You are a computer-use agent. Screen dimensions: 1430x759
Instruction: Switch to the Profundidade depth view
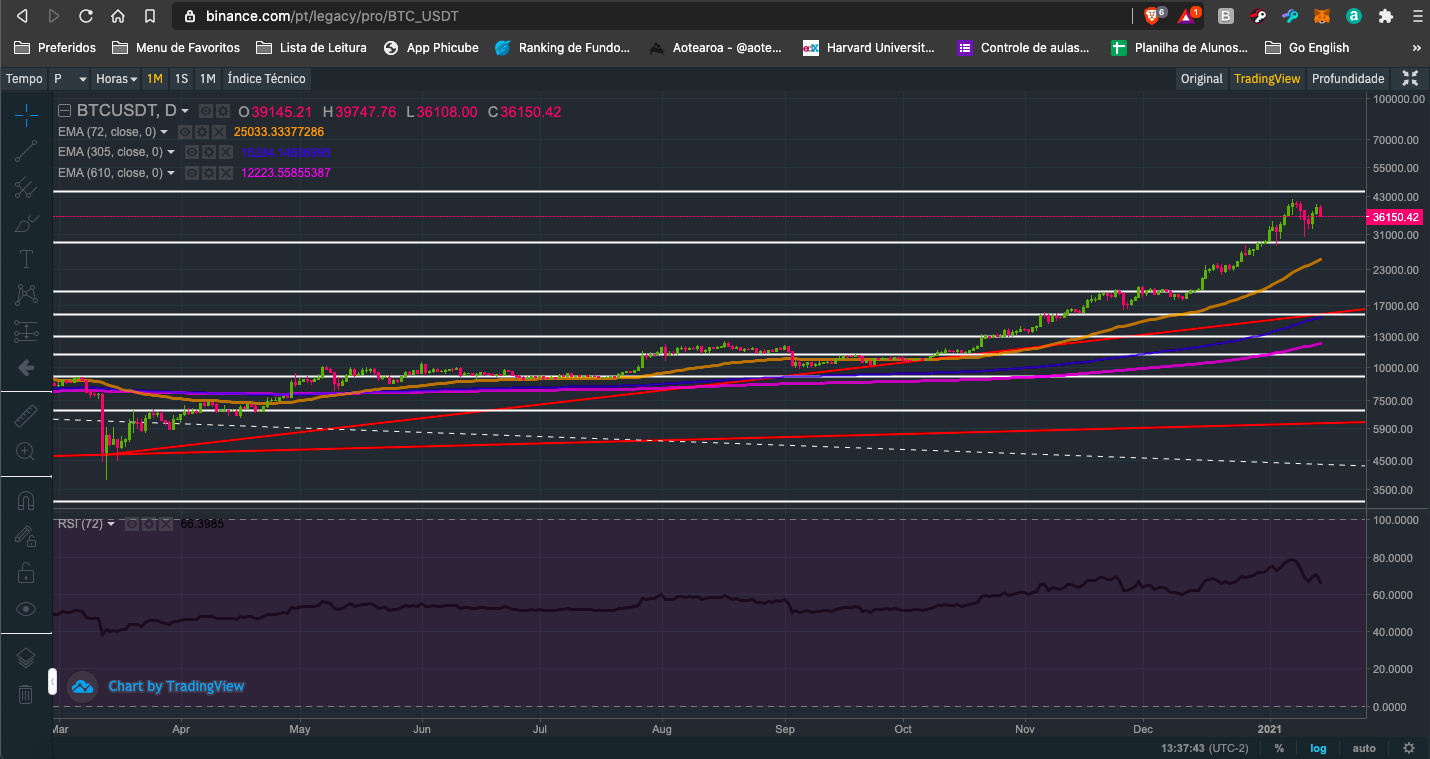point(1348,79)
